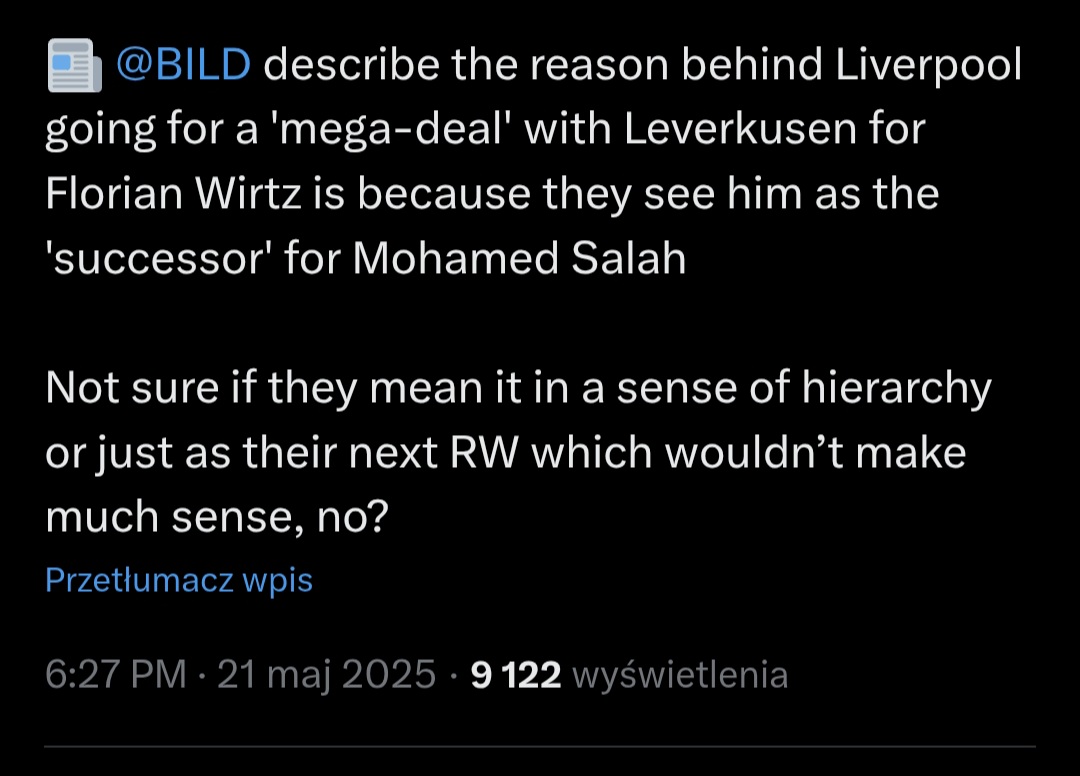Translate post via Przetłumacz wpis
Screen dimensions: 1080x776
179,580
